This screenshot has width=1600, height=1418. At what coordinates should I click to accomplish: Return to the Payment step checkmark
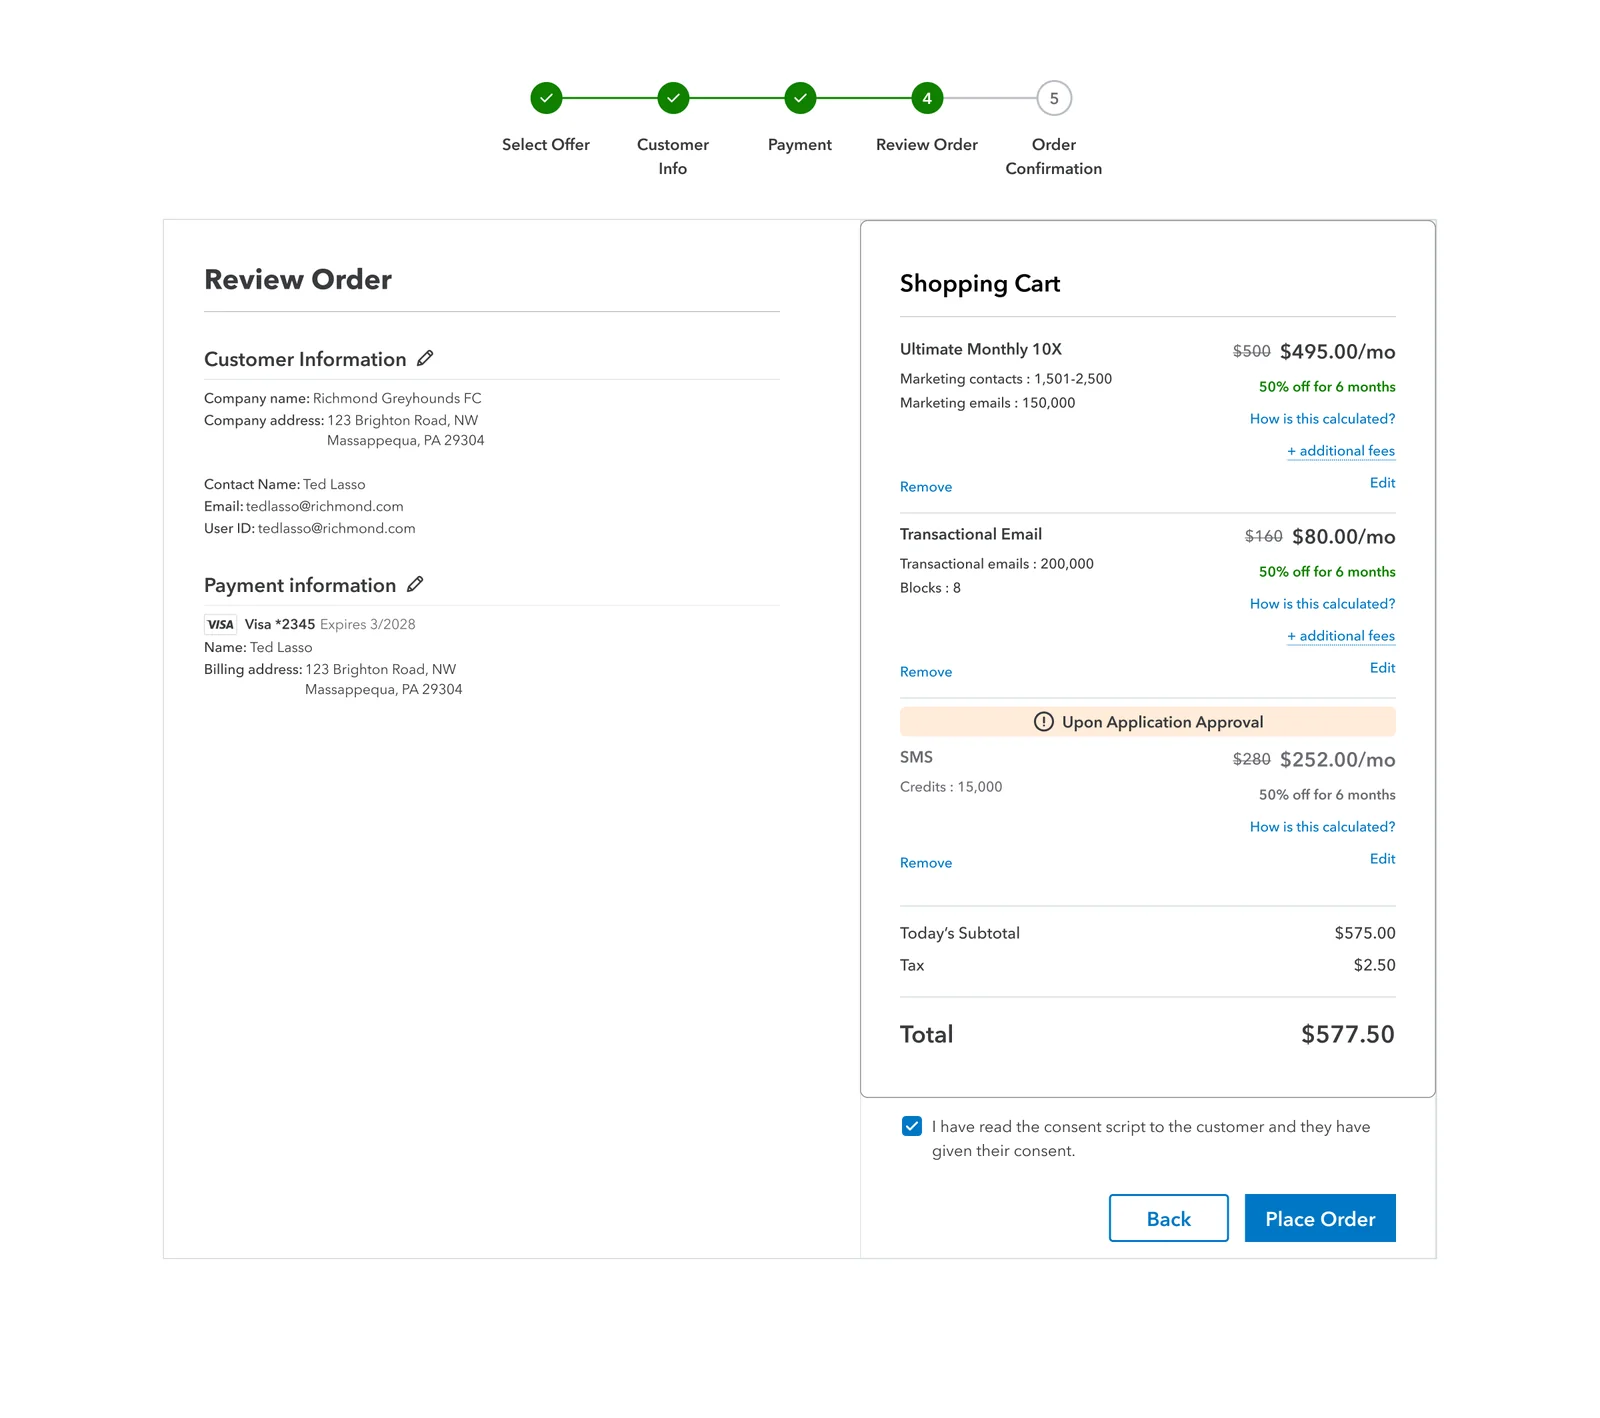pos(800,98)
